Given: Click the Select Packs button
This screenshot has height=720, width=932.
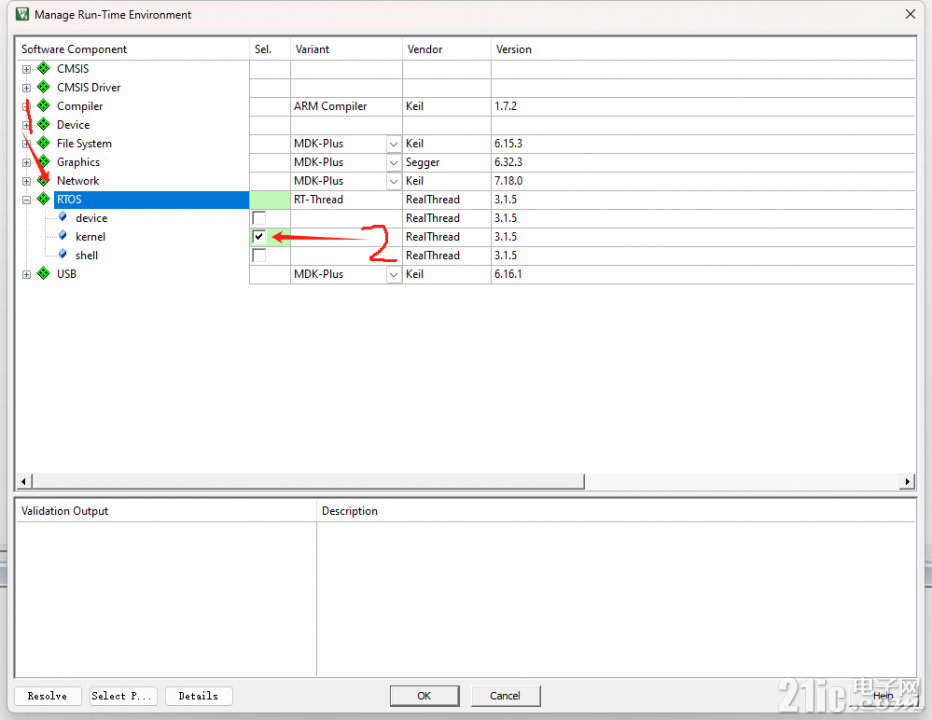Looking at the screenshot, I should point(124,696).
